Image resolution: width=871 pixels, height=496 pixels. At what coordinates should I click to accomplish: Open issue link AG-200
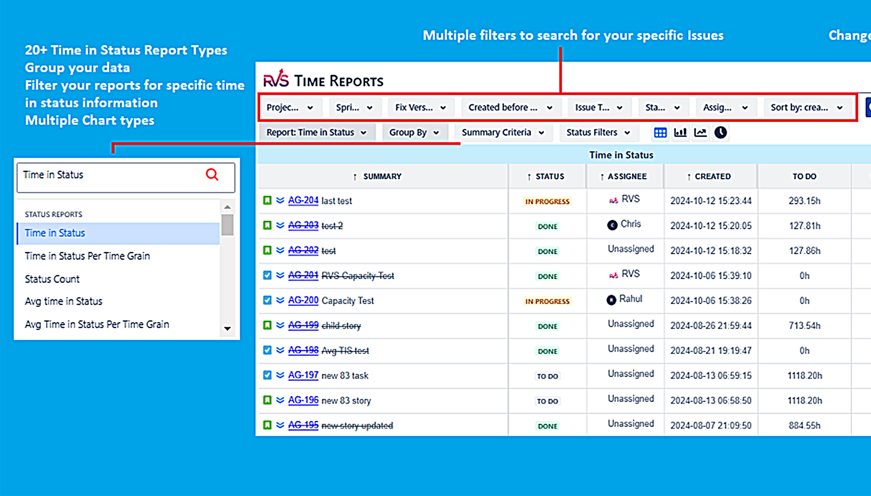(303, 300)
